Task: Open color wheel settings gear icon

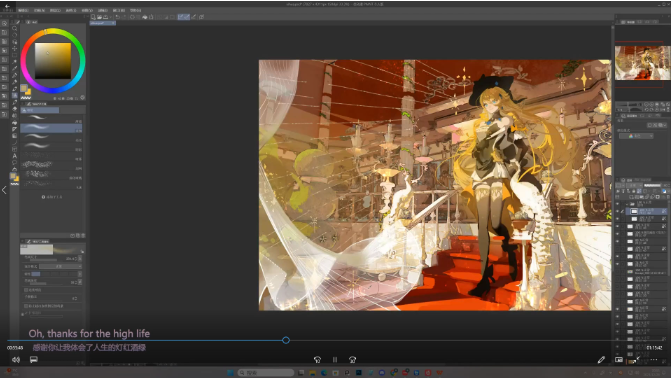Action: point(82,98)
